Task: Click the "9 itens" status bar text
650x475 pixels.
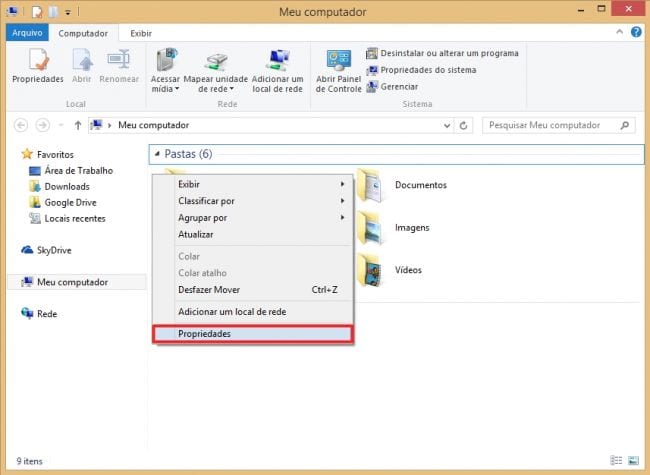Action: pos(29,461)
